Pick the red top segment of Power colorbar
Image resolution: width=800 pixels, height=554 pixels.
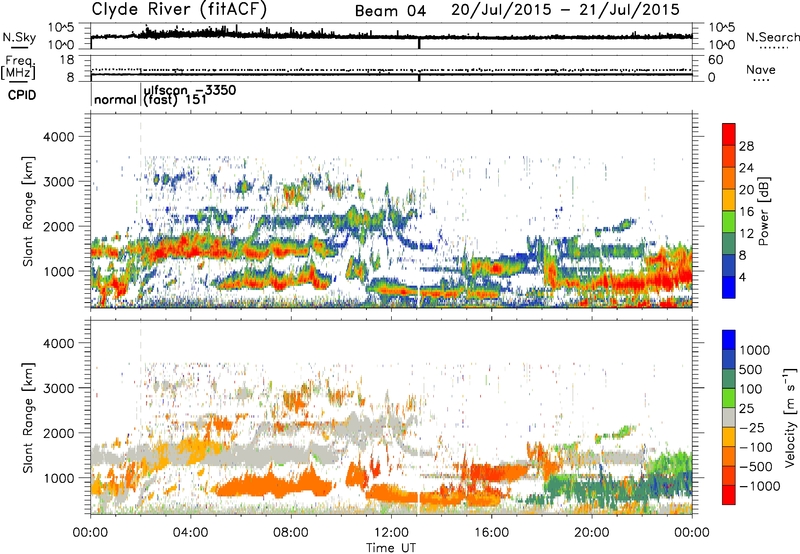point(729,134)
